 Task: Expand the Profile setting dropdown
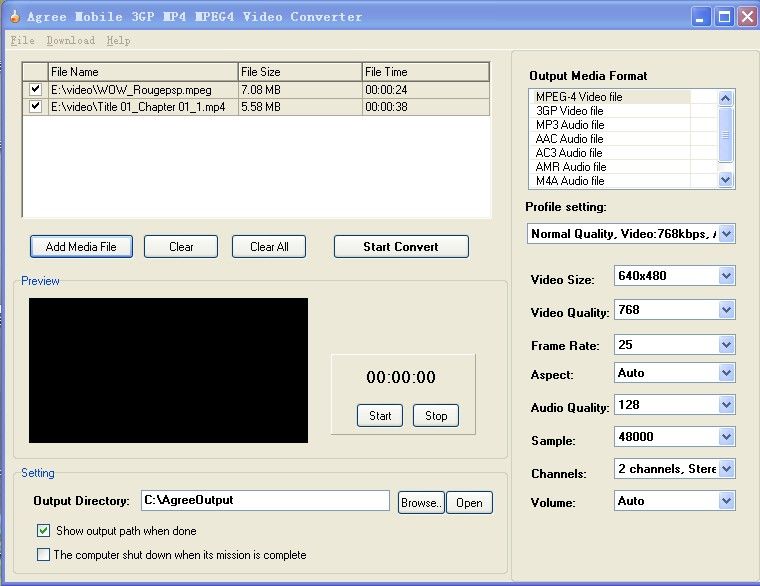tap(726, 234)
